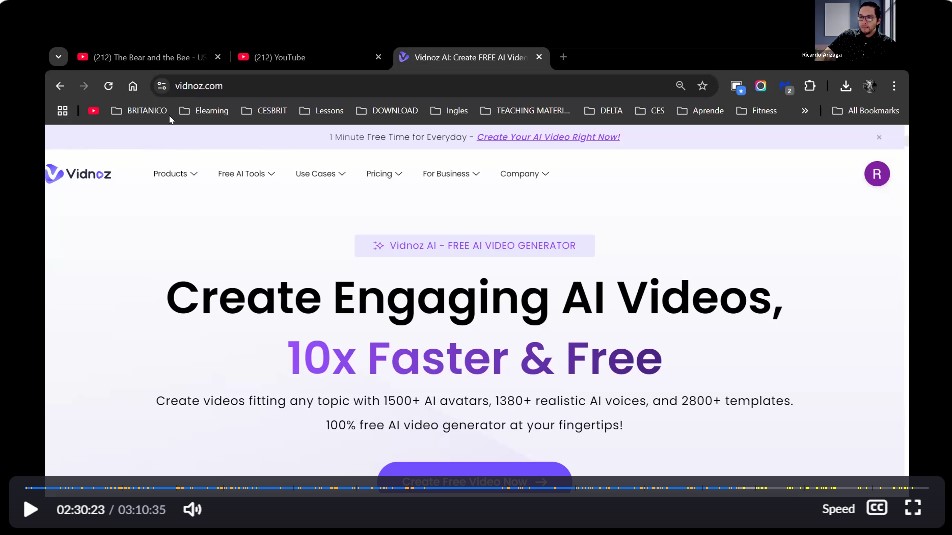This screenshot has width=952, height=535.
Task: Open the CESBRIT bookmark folder
Action: pyautogui.click(x=264, y=111)
